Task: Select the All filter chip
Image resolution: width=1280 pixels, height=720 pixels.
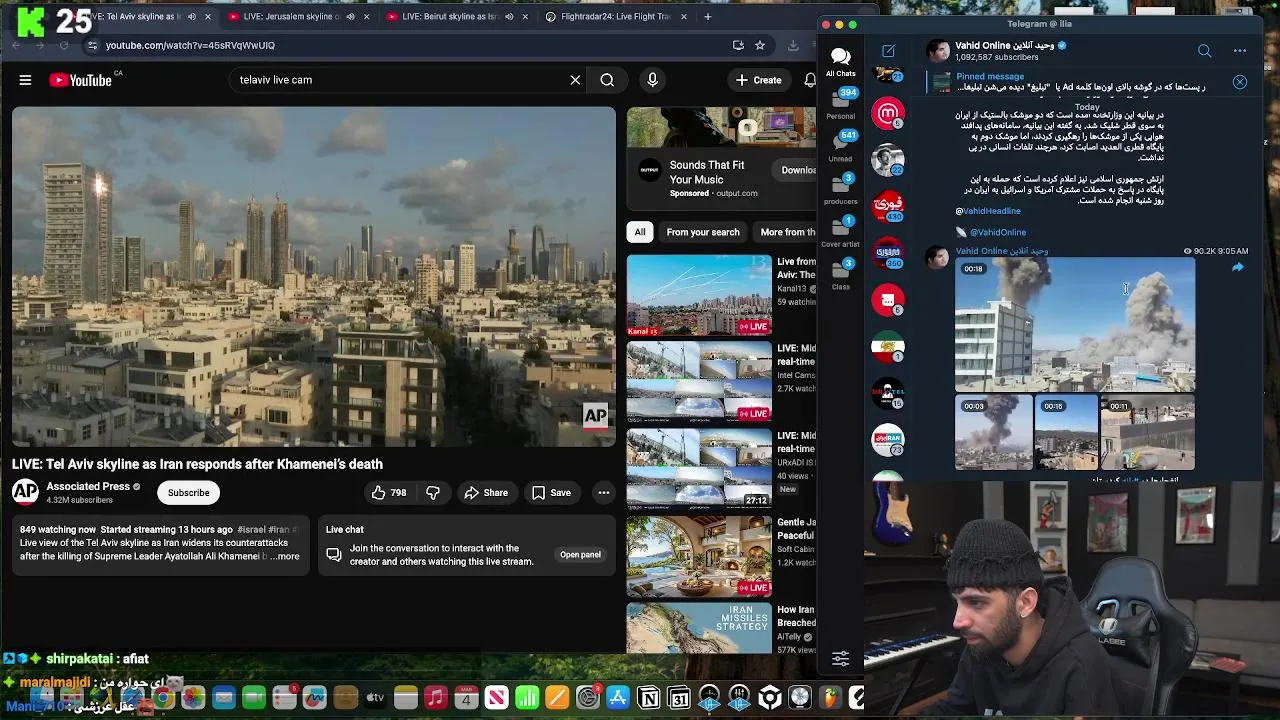Action: coord(640,232)
